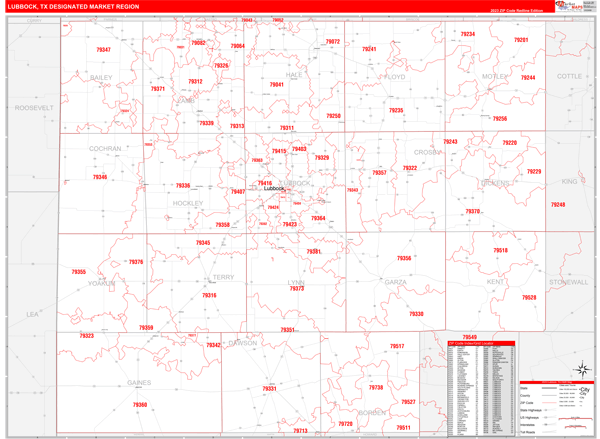Click ZIP code 79355 label

(78, 272)
